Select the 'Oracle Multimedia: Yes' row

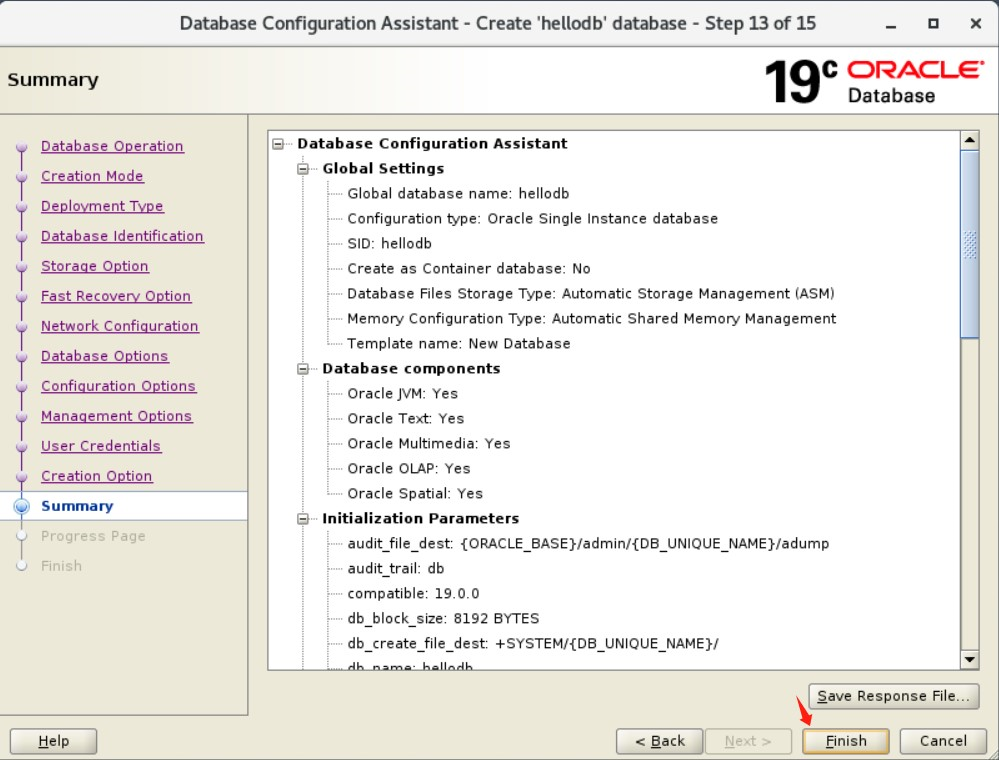tap(429, 443)
